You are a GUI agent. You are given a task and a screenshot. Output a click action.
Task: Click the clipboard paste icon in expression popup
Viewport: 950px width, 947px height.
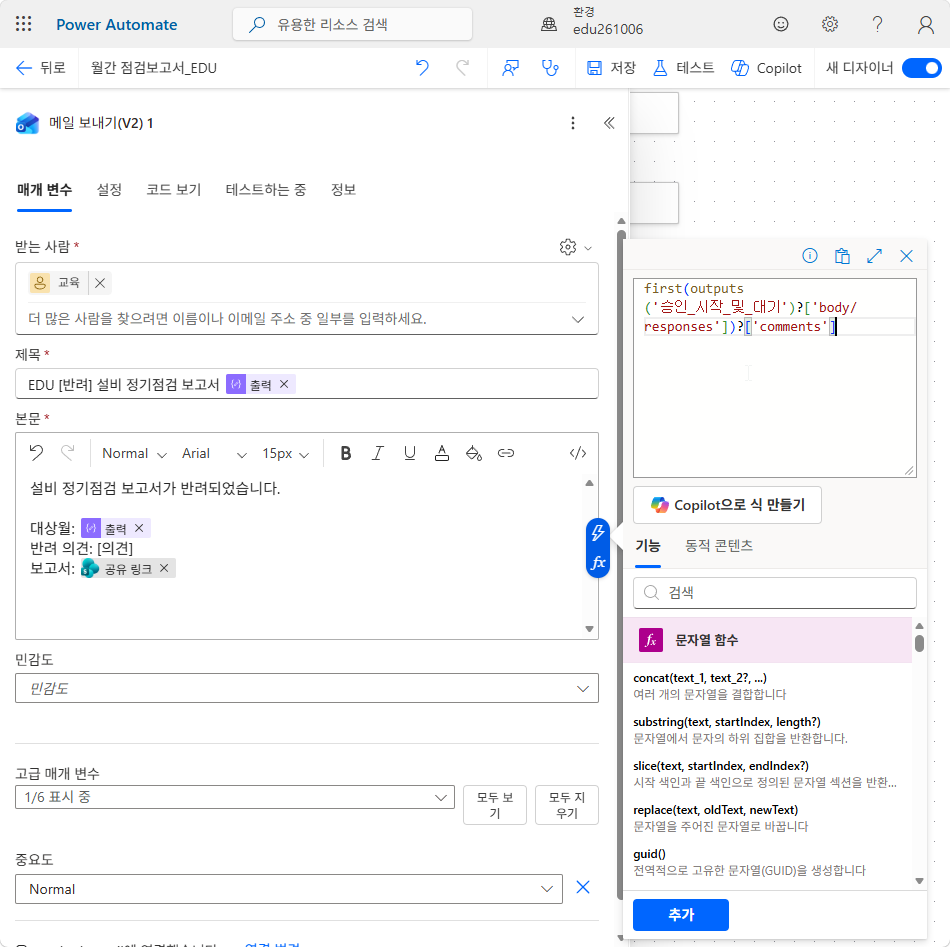tap(842, 256)
